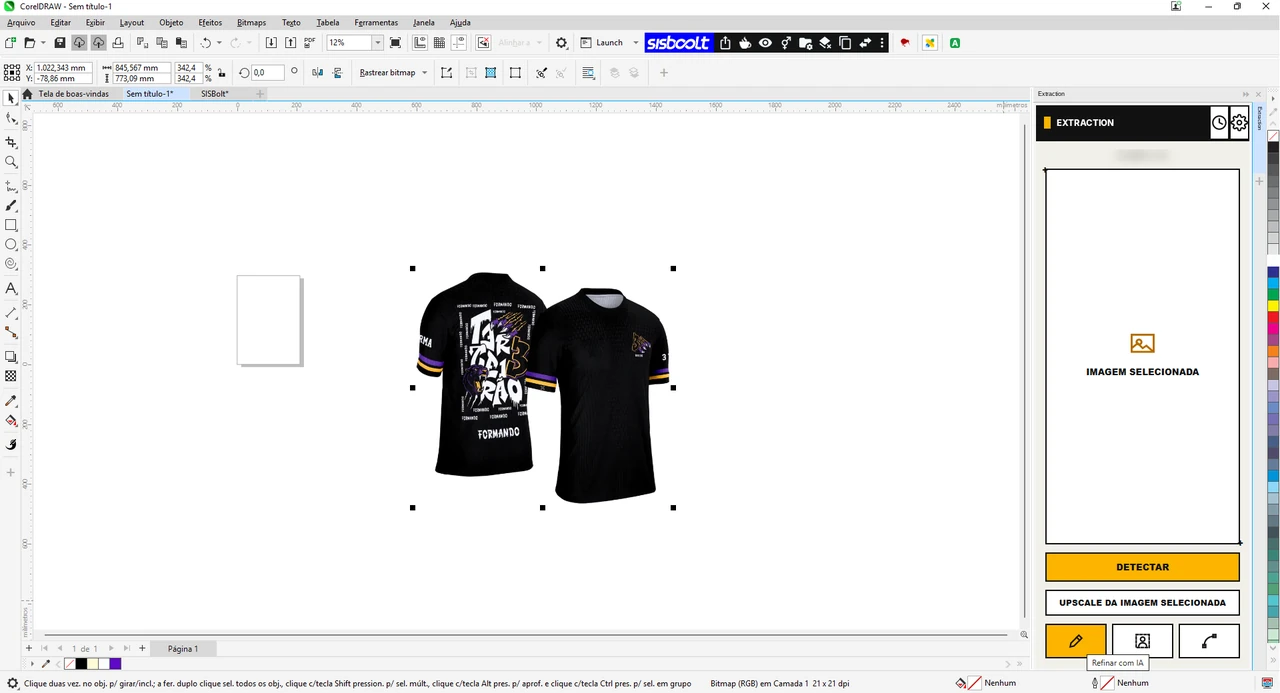Image resolution: width=1280 pixels, height=693 pixels.
Task: Expand the zoom level dropdown
Action: click(x=377, y=43)
